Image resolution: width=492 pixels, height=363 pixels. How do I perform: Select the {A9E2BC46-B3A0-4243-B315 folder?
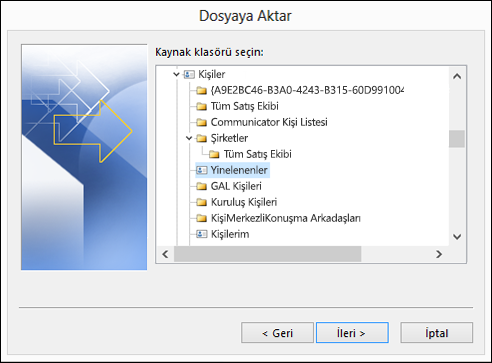pyautogui.click(x=307, y=90)
